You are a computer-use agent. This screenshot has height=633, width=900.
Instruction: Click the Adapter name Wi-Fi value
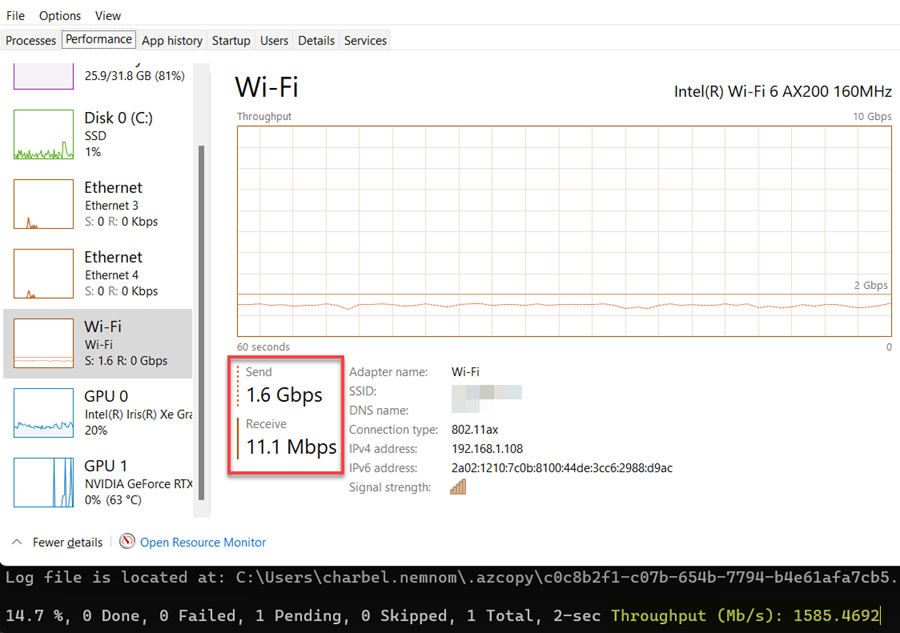pos(465,372)
